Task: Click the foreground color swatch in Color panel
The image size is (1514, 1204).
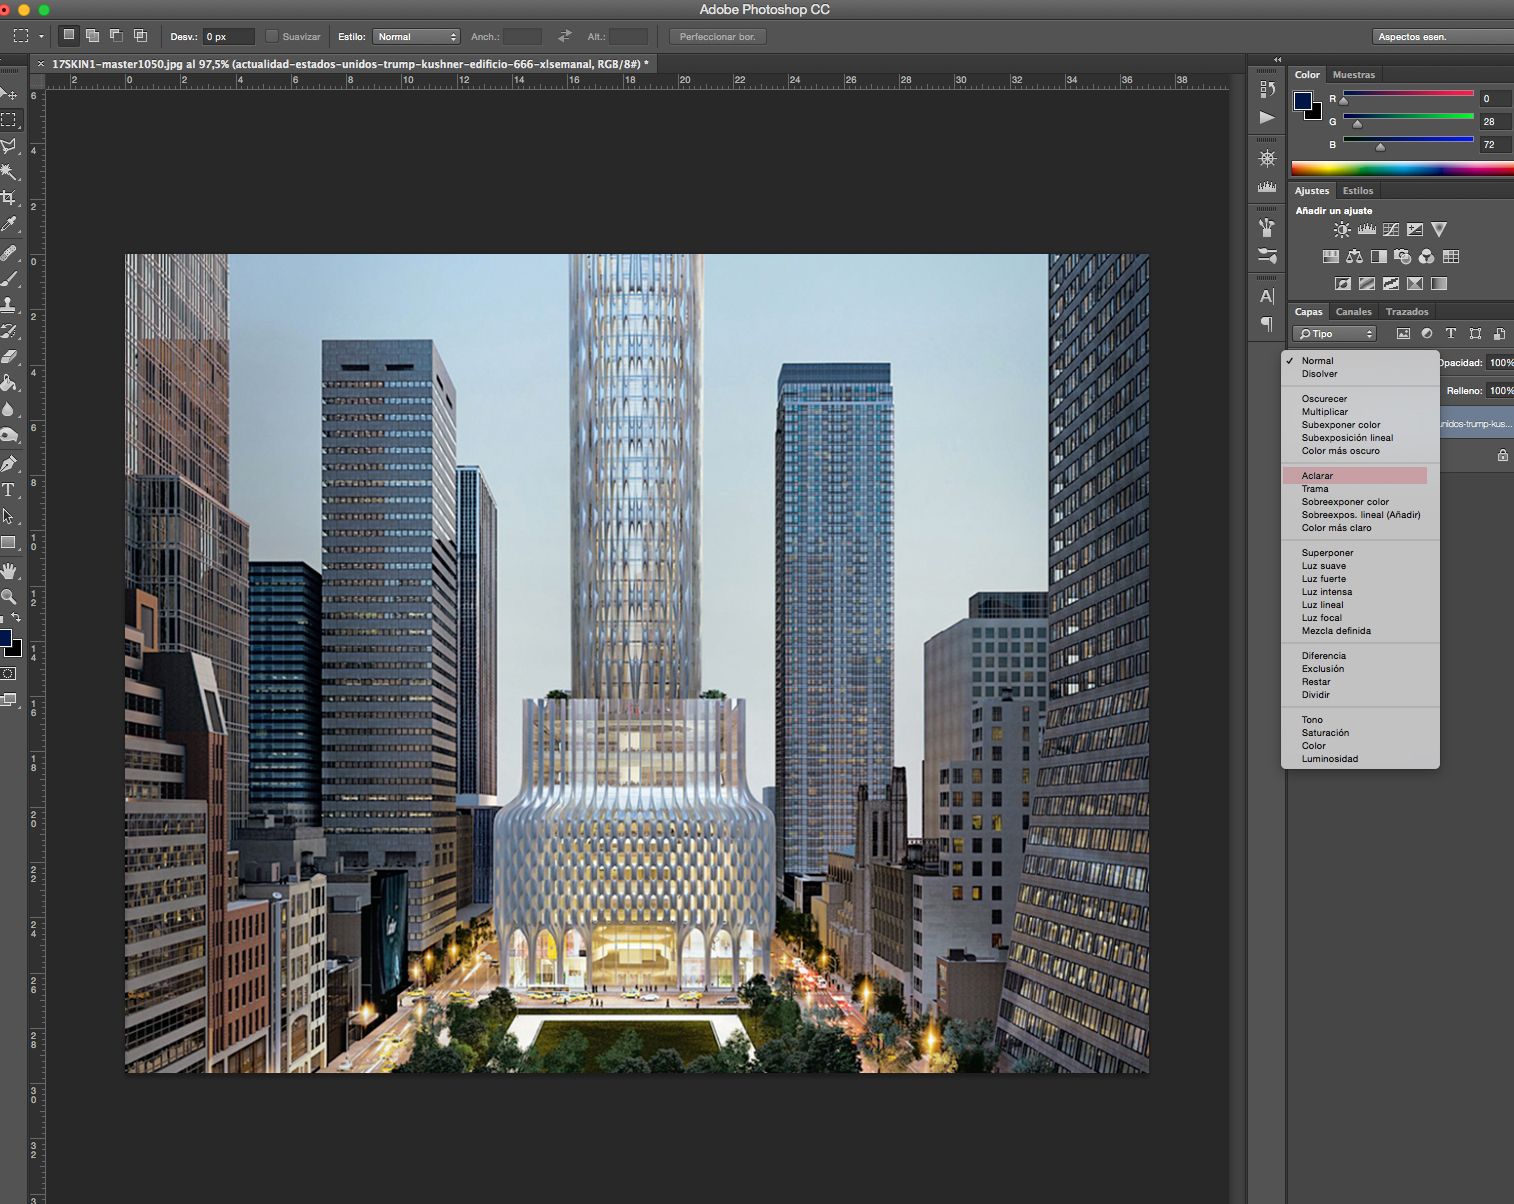Action: click(x=1302, y=101)
